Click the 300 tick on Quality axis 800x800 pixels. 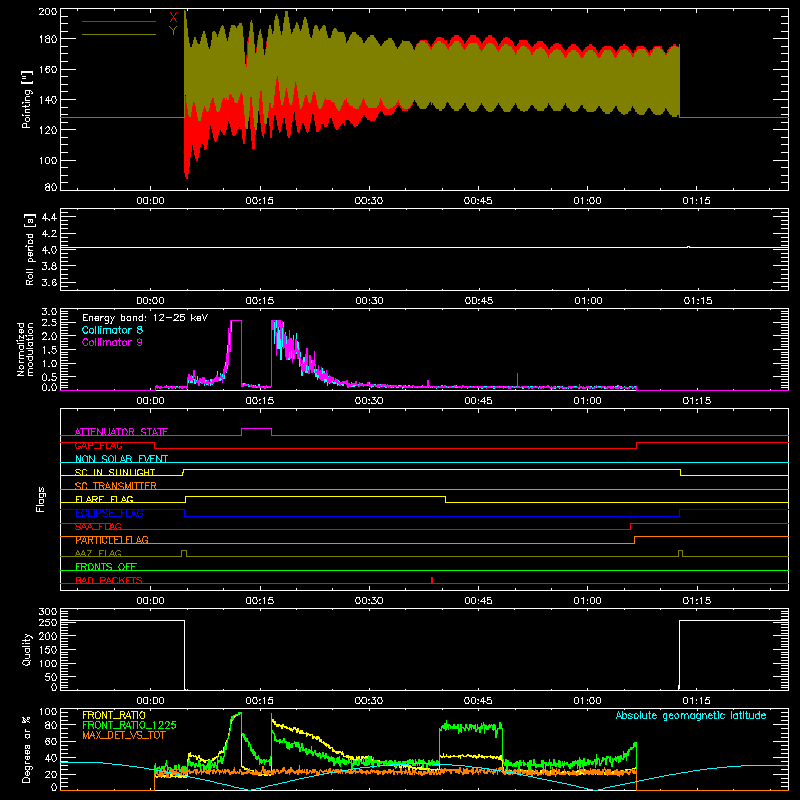pyautogui.click(x=48, y=612)
